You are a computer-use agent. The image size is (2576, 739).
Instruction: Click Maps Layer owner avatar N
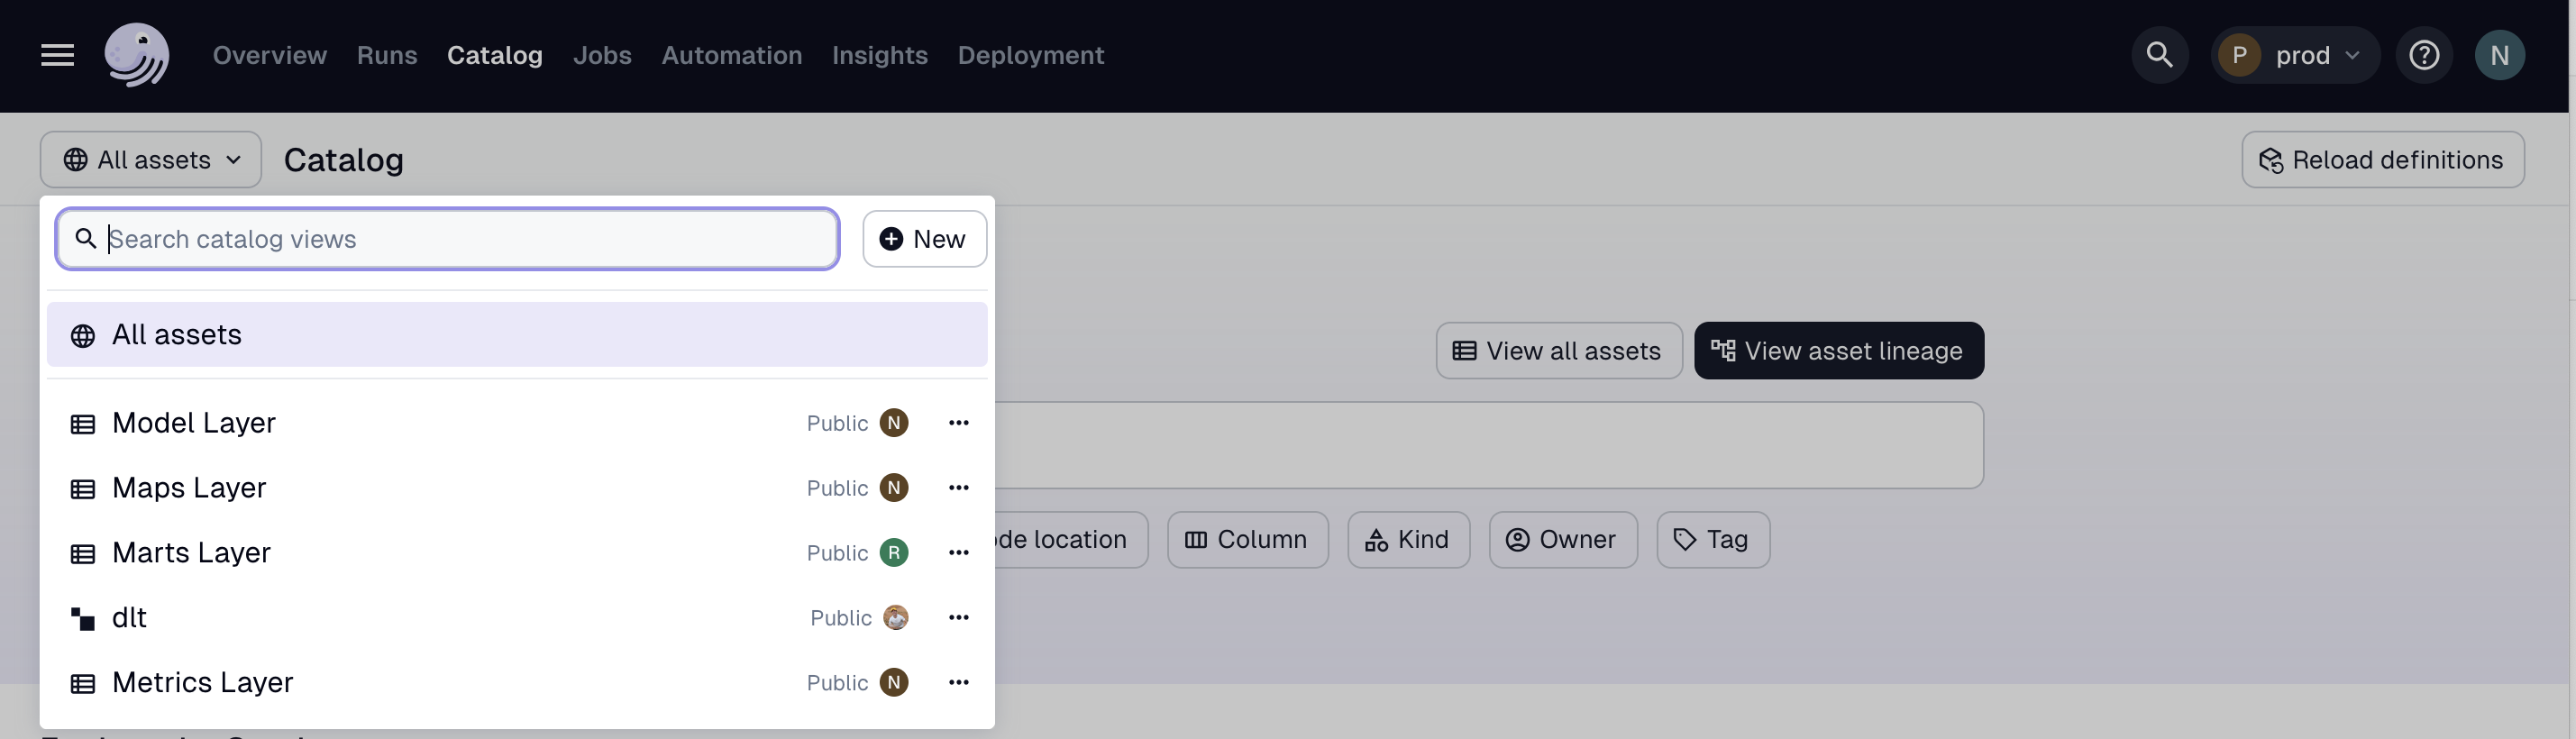[894, 488]
